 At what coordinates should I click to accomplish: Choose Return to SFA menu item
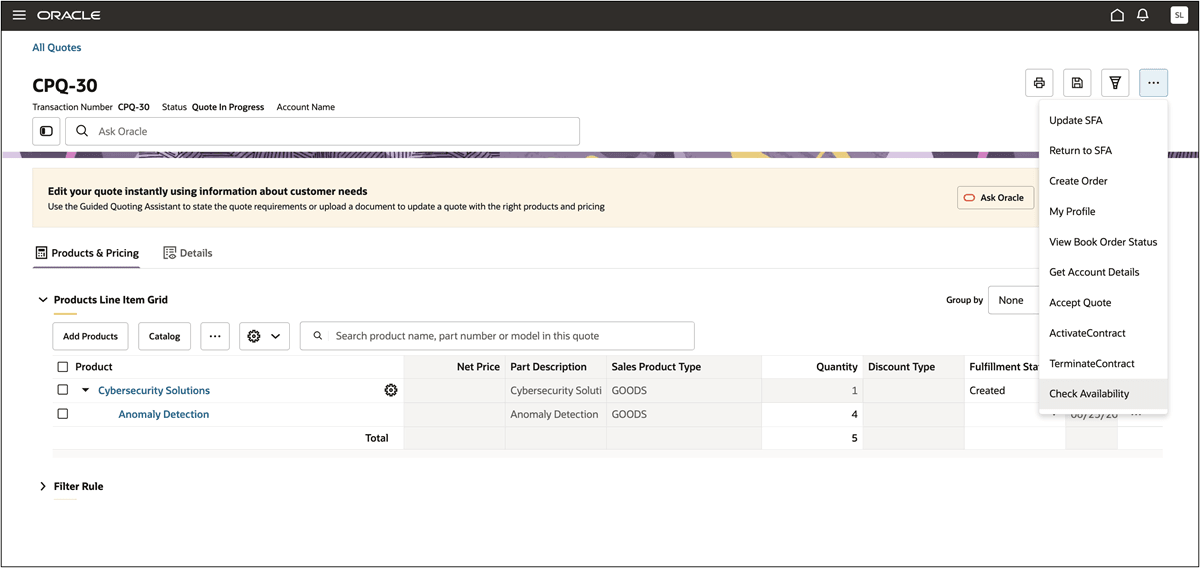pyautogui.click(x=1103, y=151)
